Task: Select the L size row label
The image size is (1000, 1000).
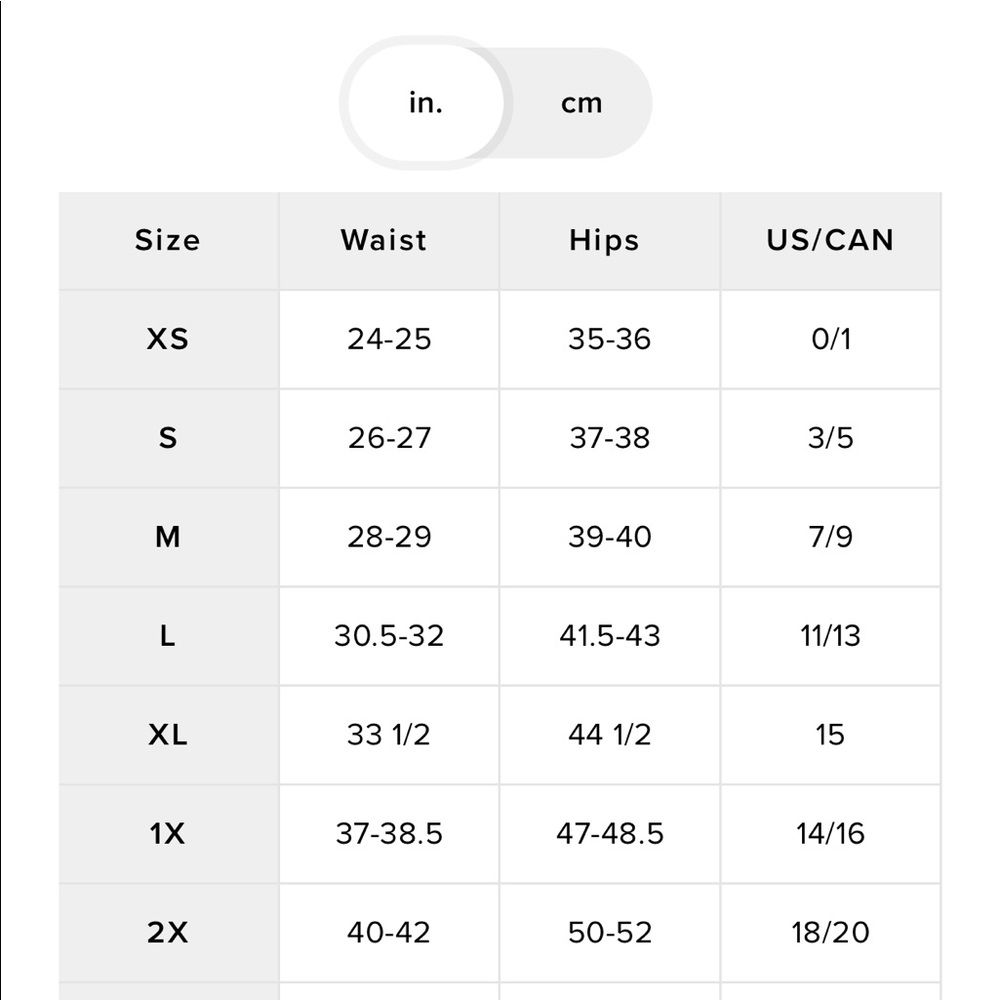Action: click(168, 636)
